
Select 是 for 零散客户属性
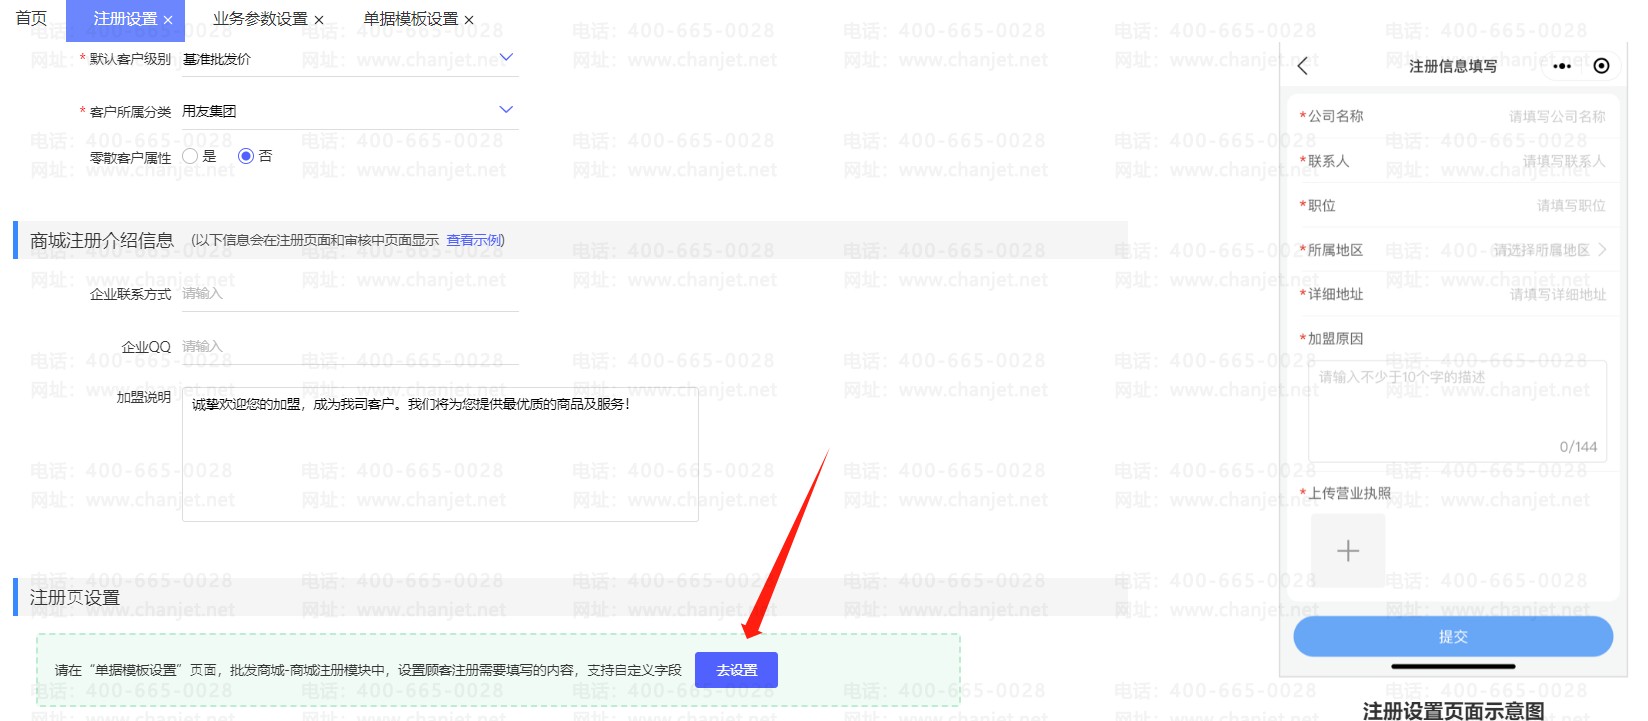pyautogui.click(x=190, y=156)
